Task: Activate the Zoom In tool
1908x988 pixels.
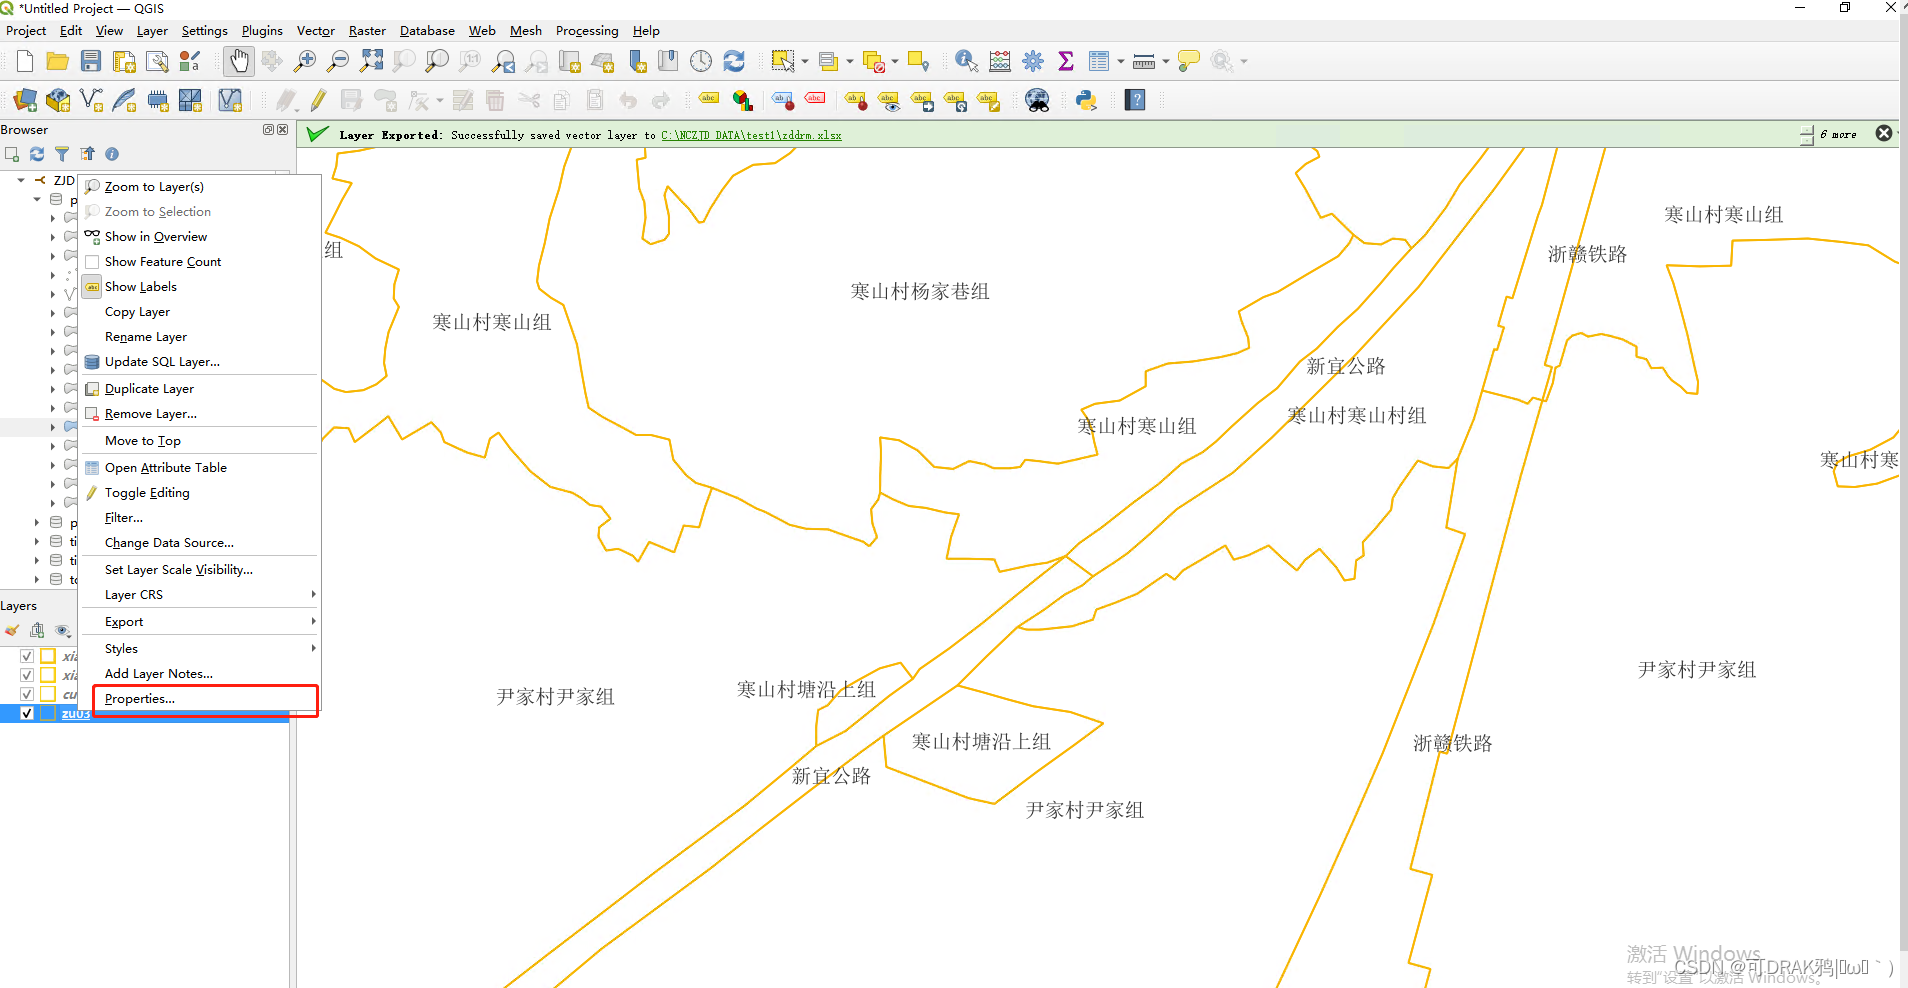Action: coord(304,61)
